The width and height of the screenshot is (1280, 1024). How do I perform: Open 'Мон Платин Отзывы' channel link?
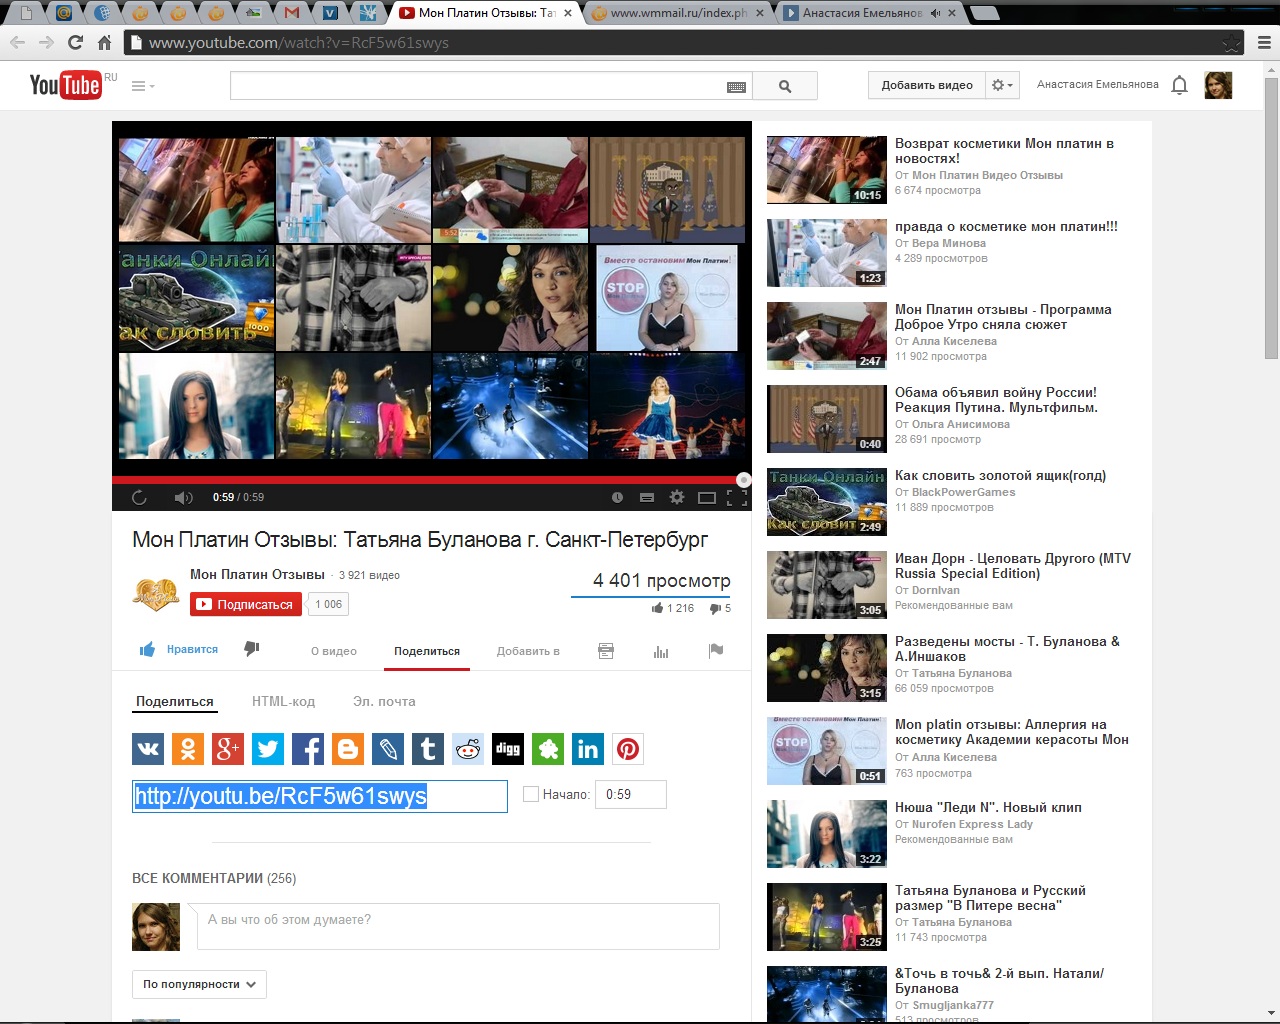257,574
